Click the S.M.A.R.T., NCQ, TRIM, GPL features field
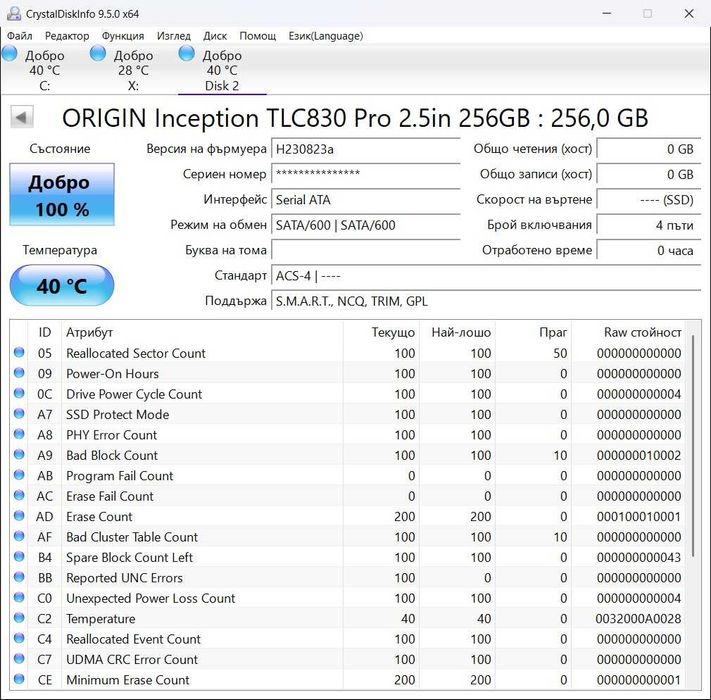This screenshot has width=711, height=700. coord(486,301)
